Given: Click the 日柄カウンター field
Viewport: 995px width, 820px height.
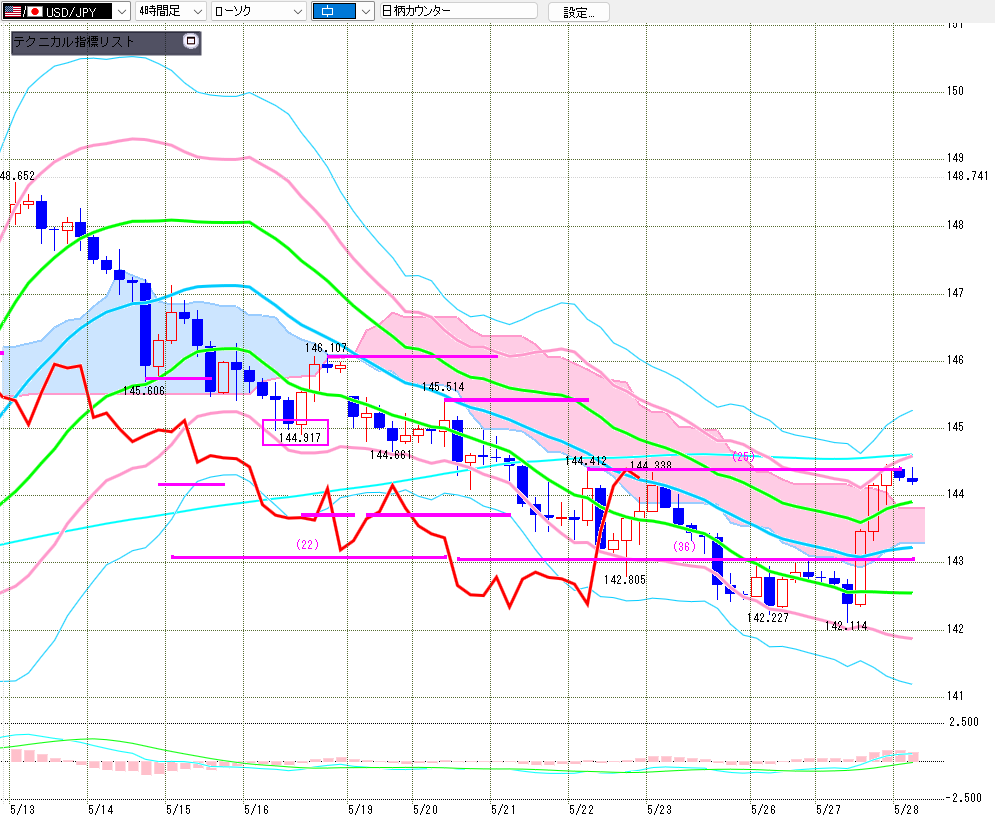Looking at the screenshot, I should 458,11.
